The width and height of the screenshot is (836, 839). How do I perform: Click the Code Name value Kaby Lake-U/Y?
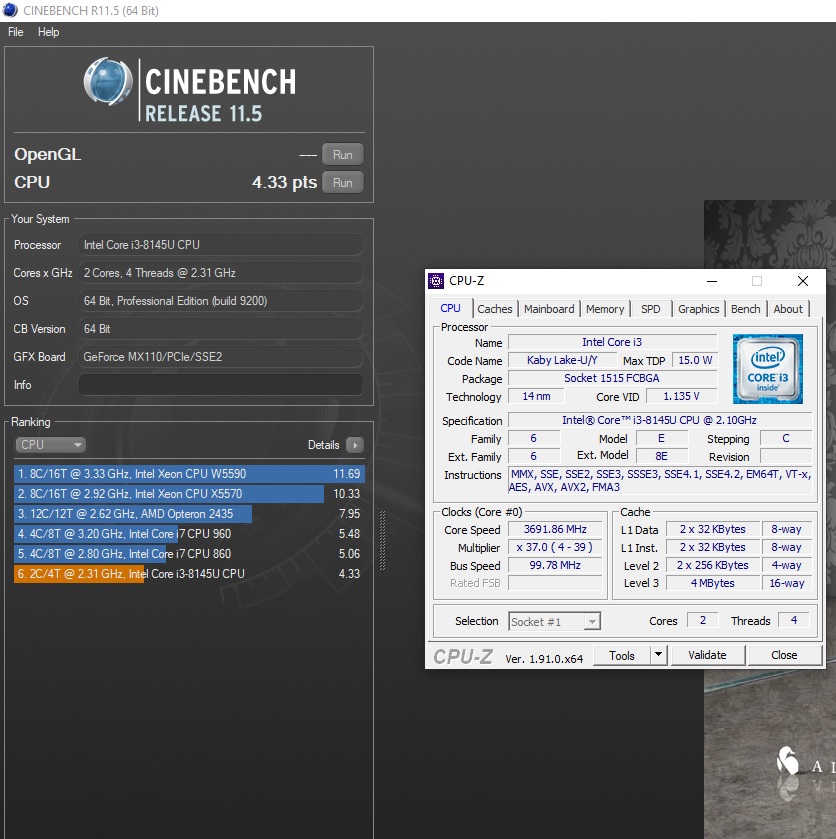click(561, 360)
